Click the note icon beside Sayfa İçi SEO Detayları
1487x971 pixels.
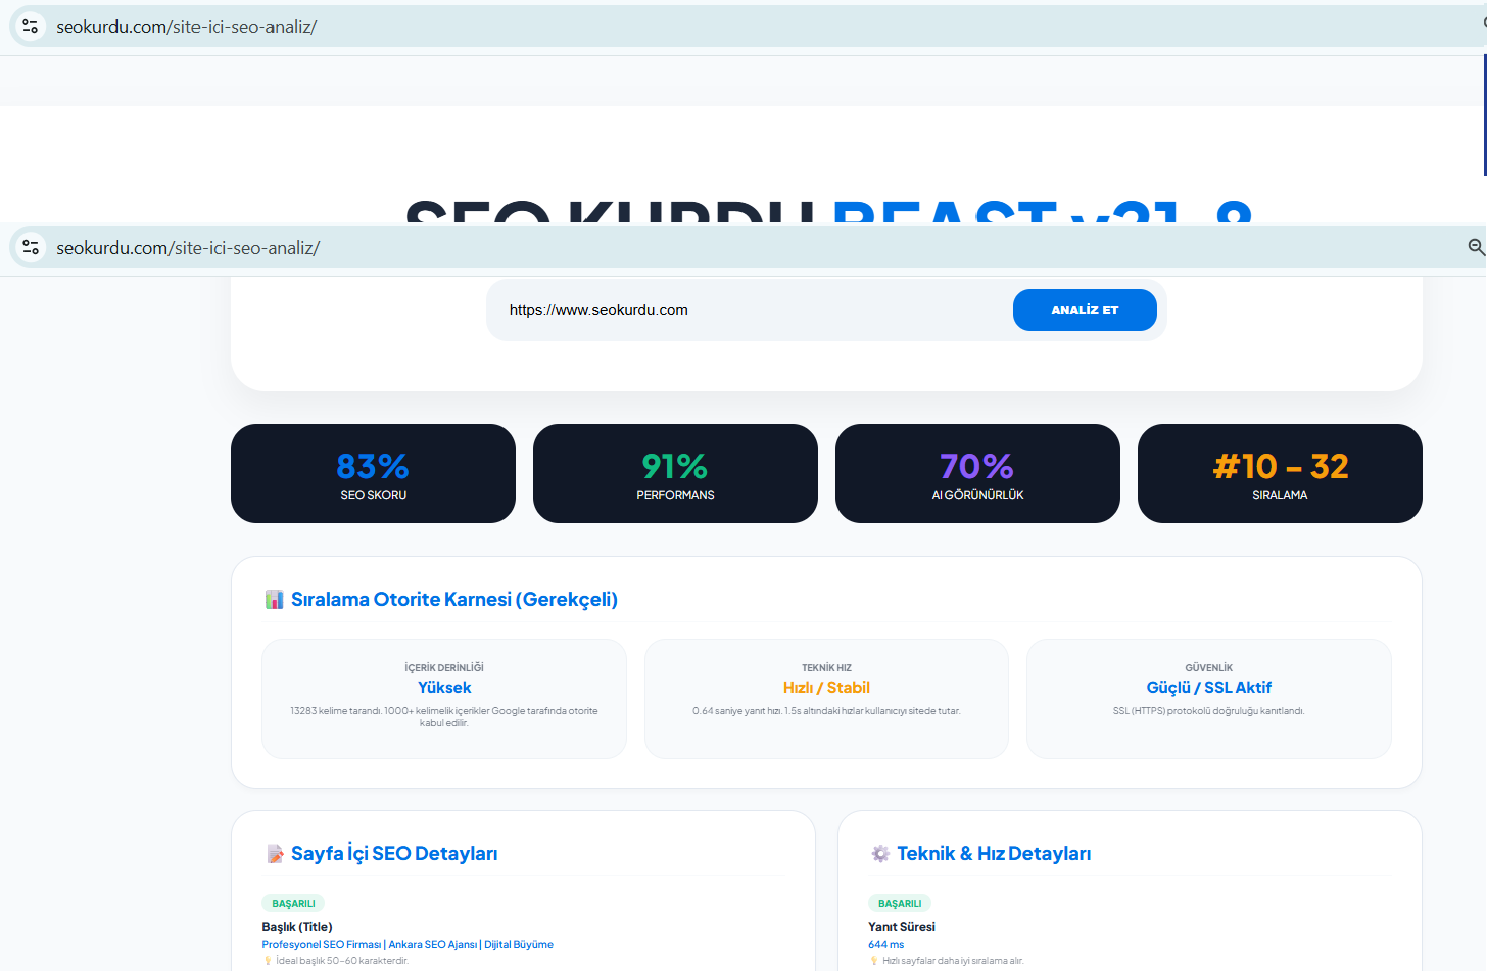[275, 854]
